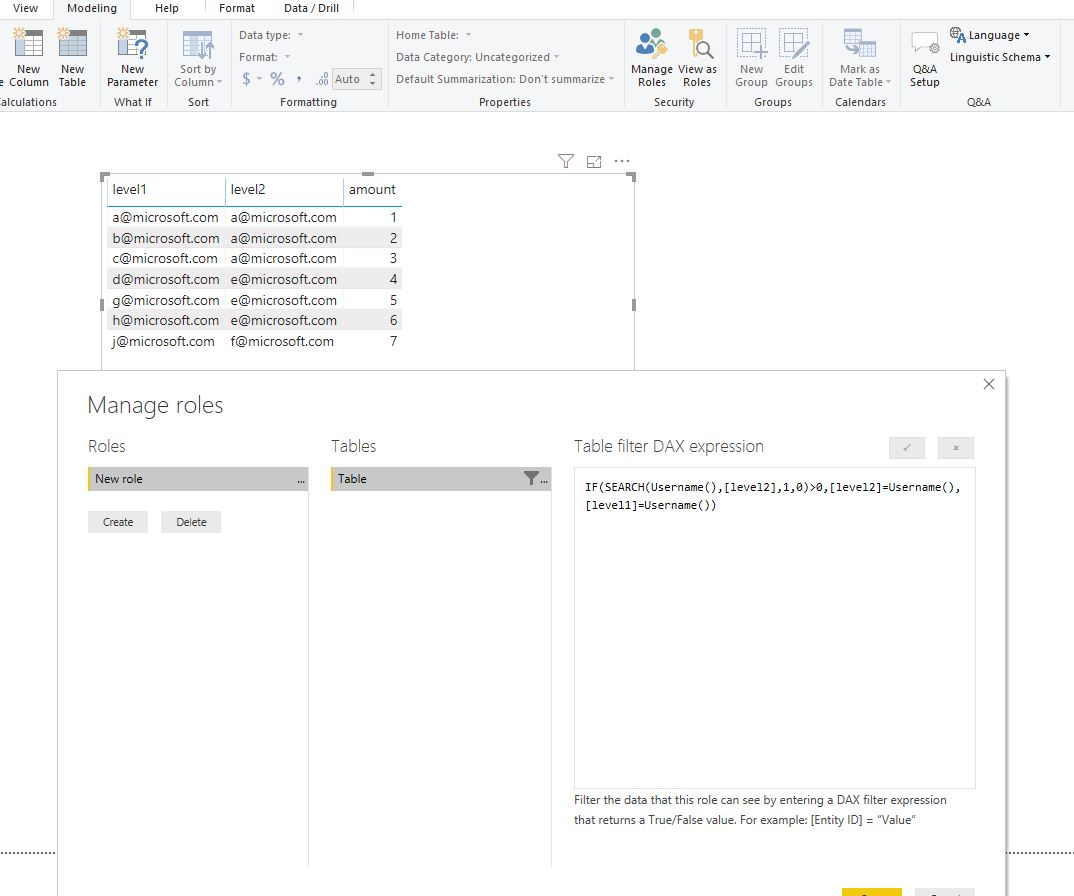1074x896 pixels.
Task: Click the b@microsoft.com cell
Action: (x=166, y=238)
